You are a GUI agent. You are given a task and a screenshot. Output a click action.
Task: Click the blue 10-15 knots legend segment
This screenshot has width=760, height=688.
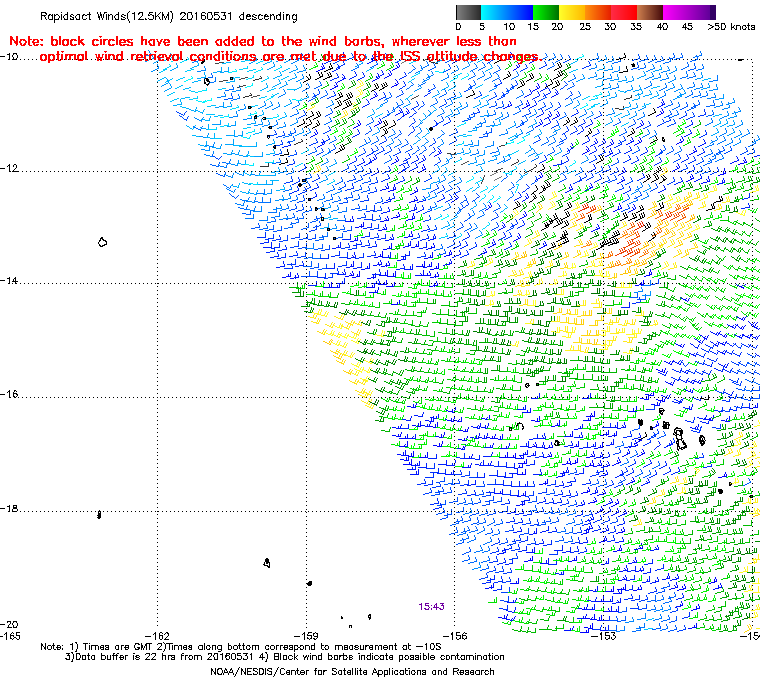click(520, 12)
